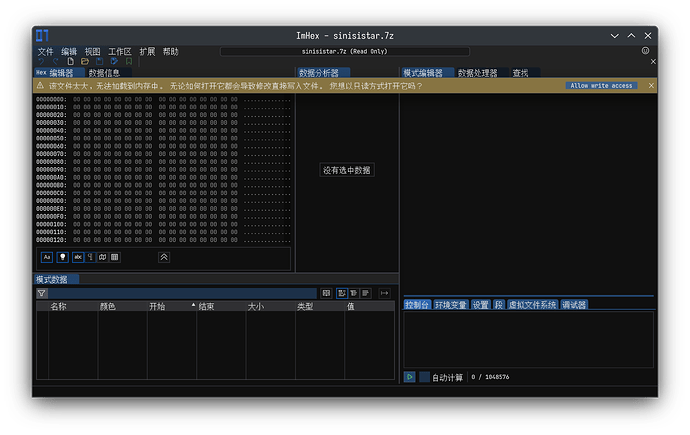
Task: Run pattern with green play button
Action: pos(410,377)
